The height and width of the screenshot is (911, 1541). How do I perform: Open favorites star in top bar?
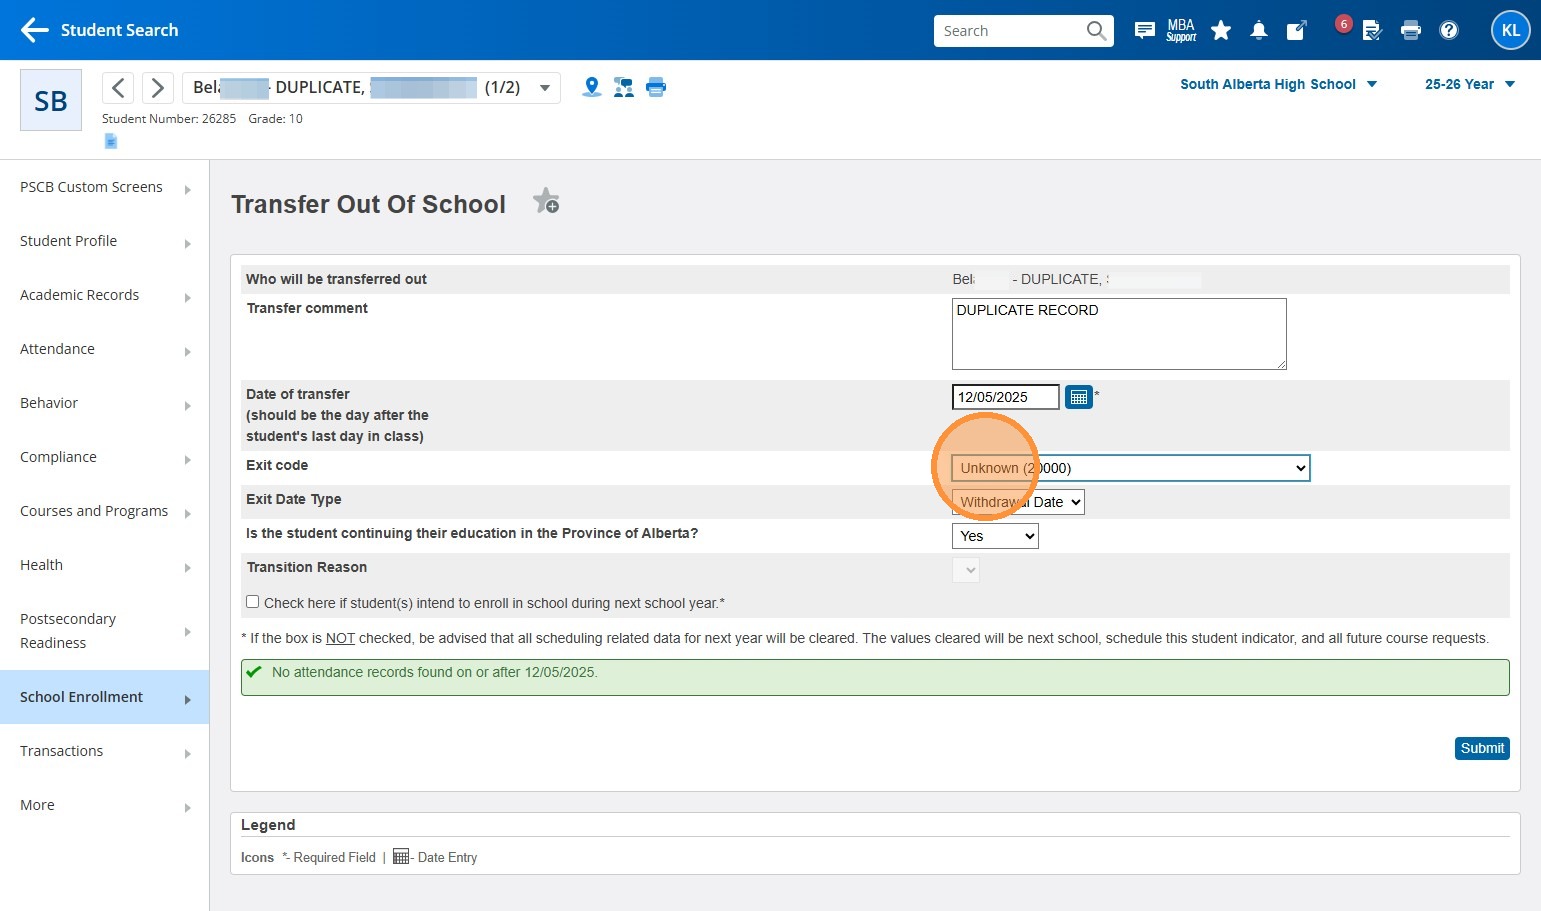[1220, 30]
